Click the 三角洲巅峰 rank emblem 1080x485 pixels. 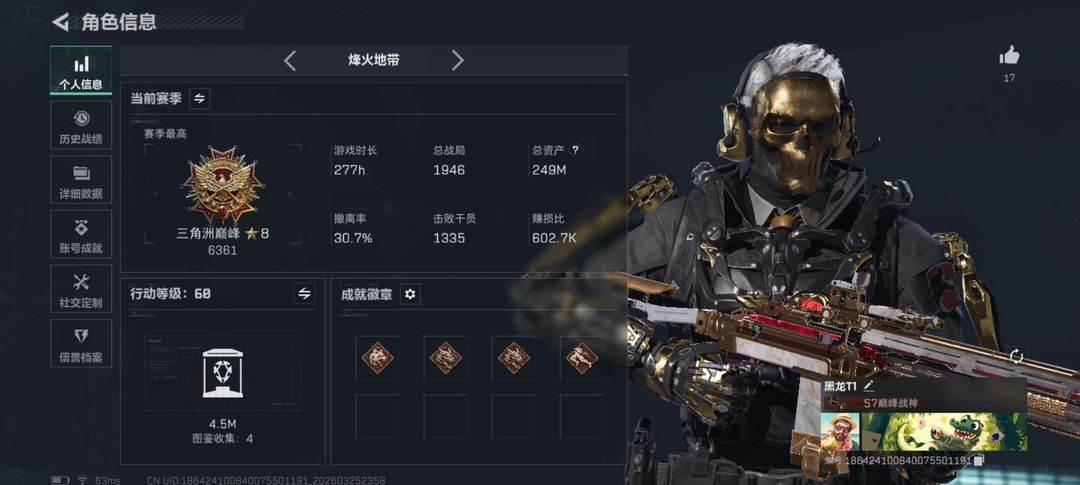tap(222, 183)
